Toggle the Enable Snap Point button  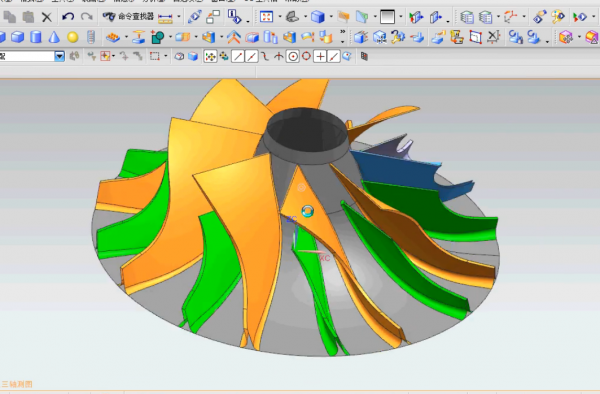point(210,57)
